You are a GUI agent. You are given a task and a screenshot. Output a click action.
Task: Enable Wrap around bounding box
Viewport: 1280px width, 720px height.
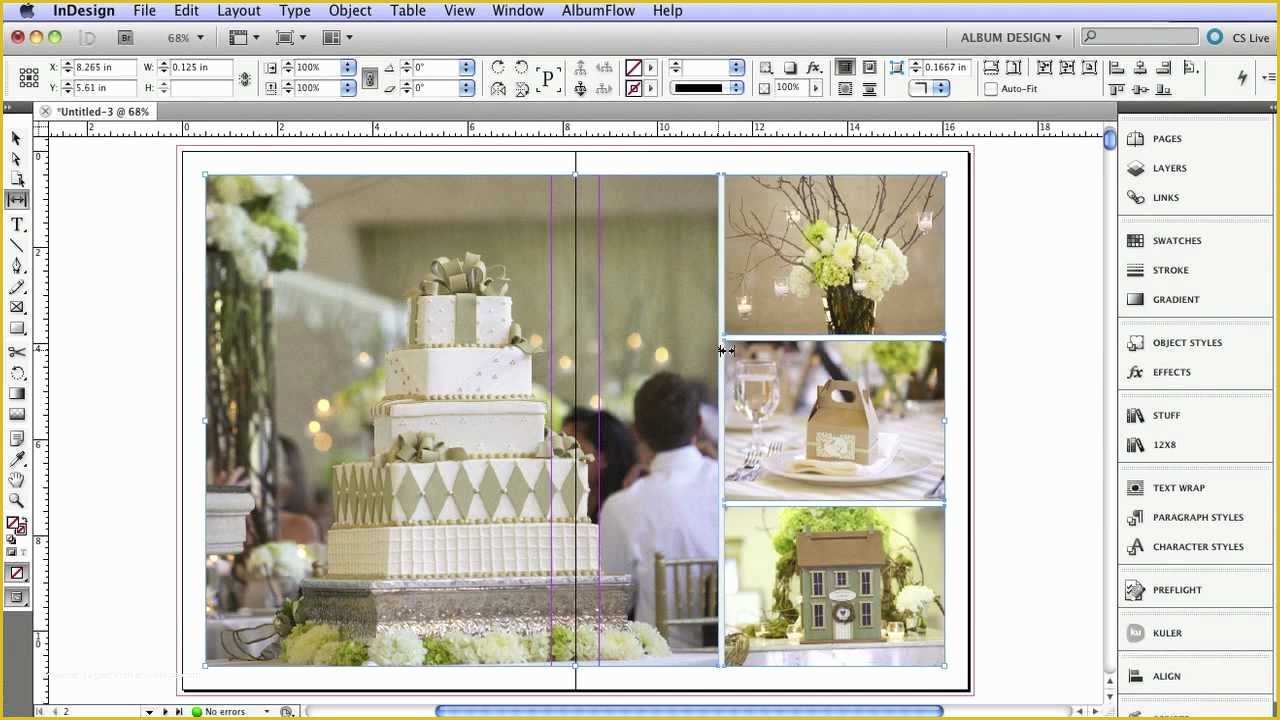(869, 67)
